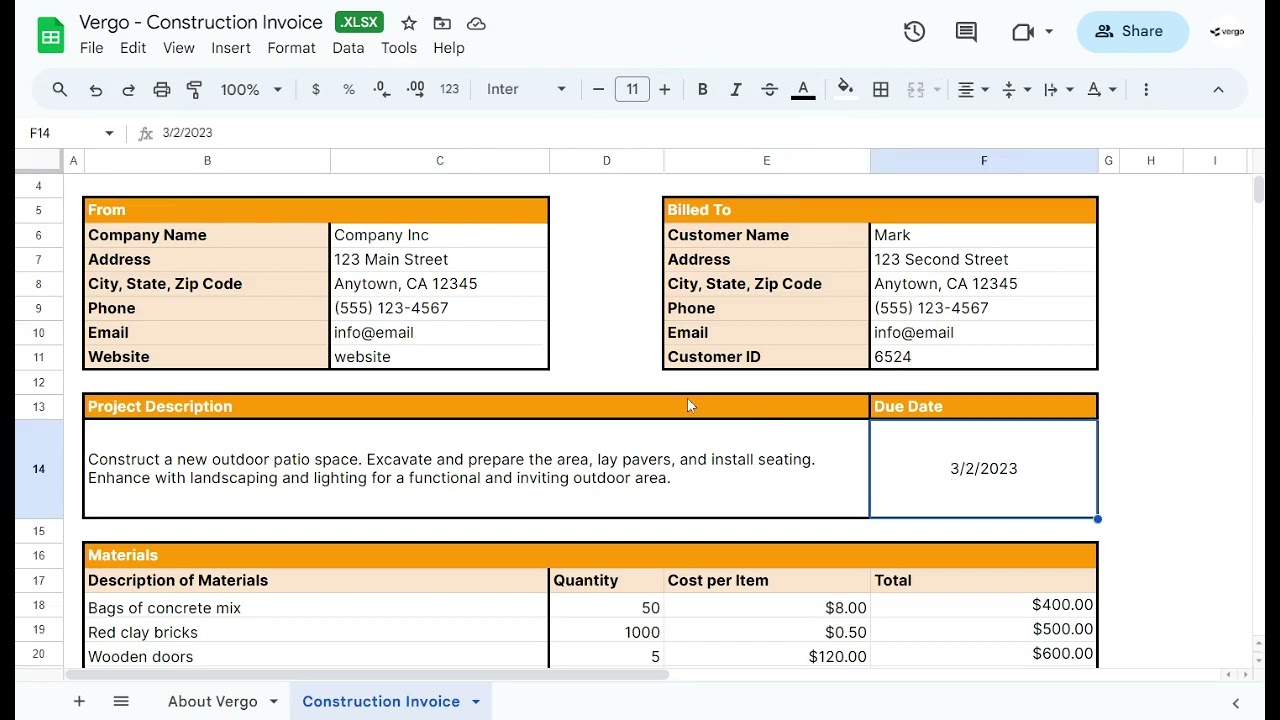Open About Vergo tab dropdown arrow
The height and width of the screenshot is (720, 1280).
[273, 702]
